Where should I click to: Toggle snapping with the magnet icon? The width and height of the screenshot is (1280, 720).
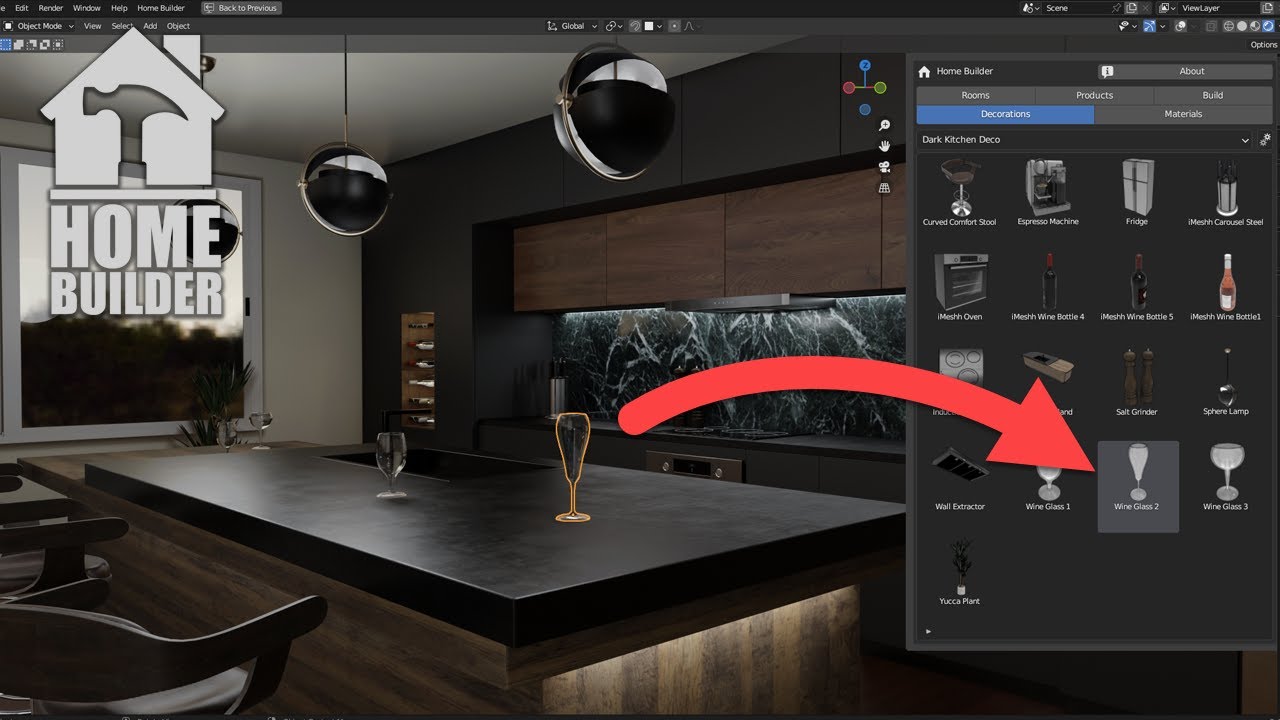633,26
